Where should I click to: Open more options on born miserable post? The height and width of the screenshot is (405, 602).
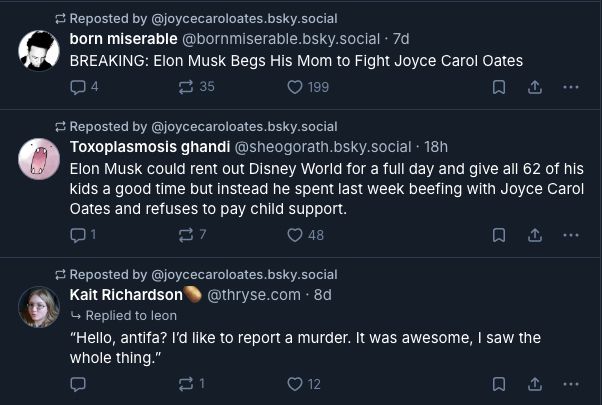pyautogui.click(x=571, y=87)
